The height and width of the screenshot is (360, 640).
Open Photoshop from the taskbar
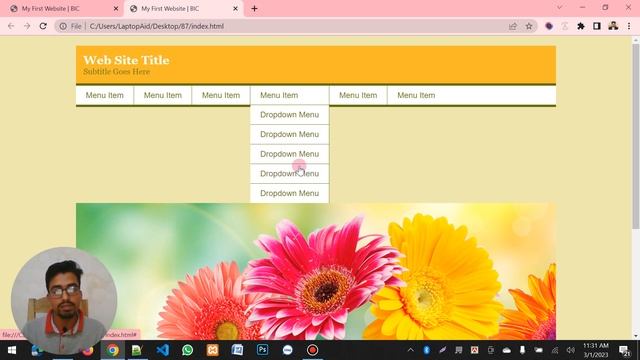click(x=262, y=350)
